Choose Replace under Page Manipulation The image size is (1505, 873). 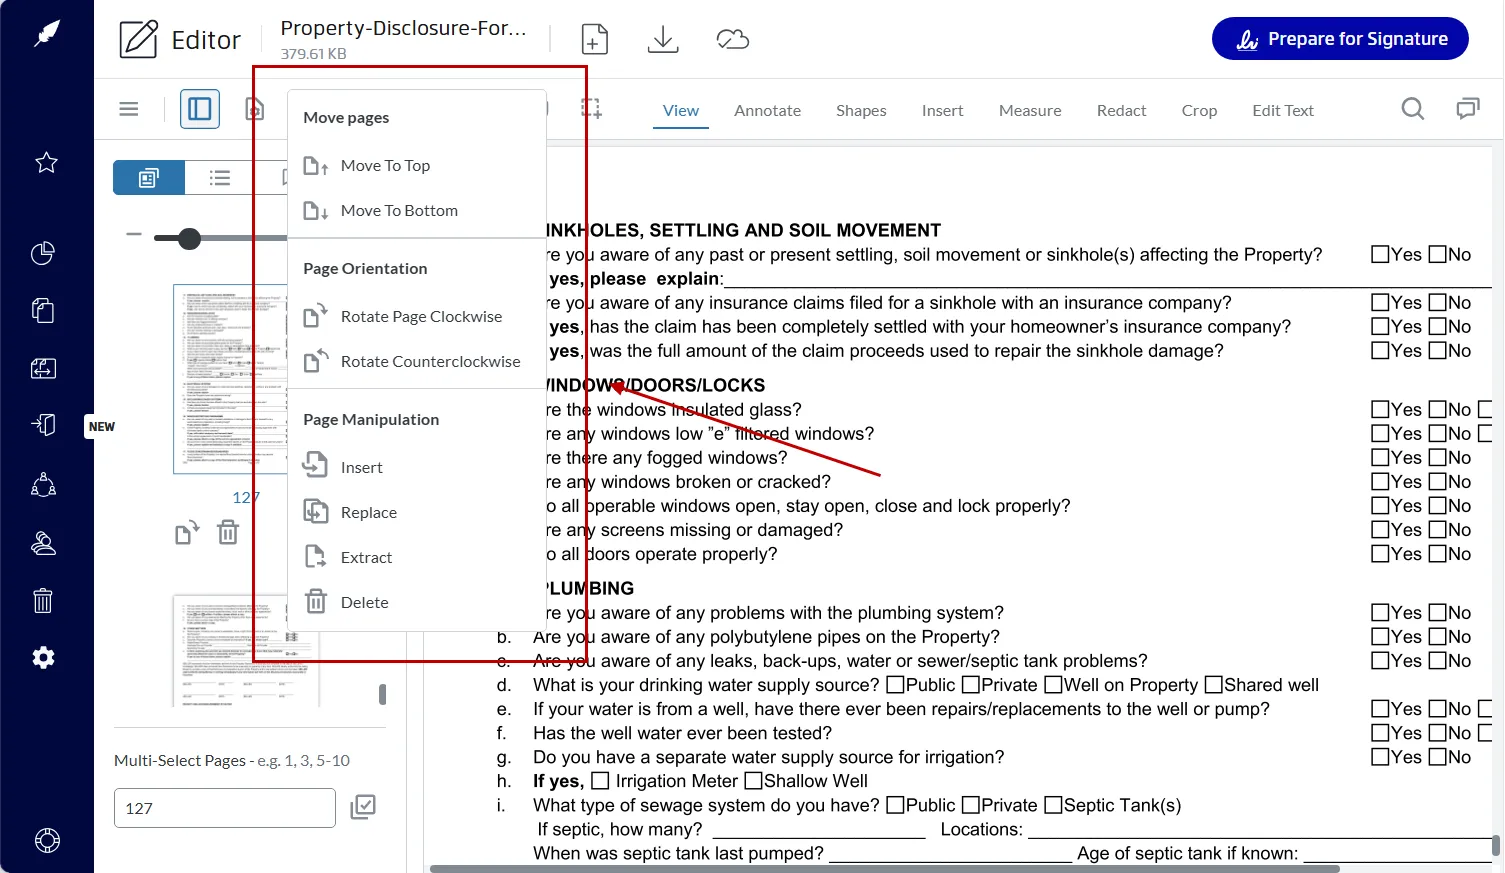tap(368, 513)
